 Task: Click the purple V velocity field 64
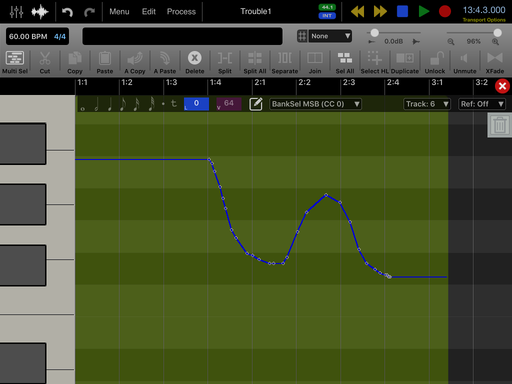coord(229,104)
